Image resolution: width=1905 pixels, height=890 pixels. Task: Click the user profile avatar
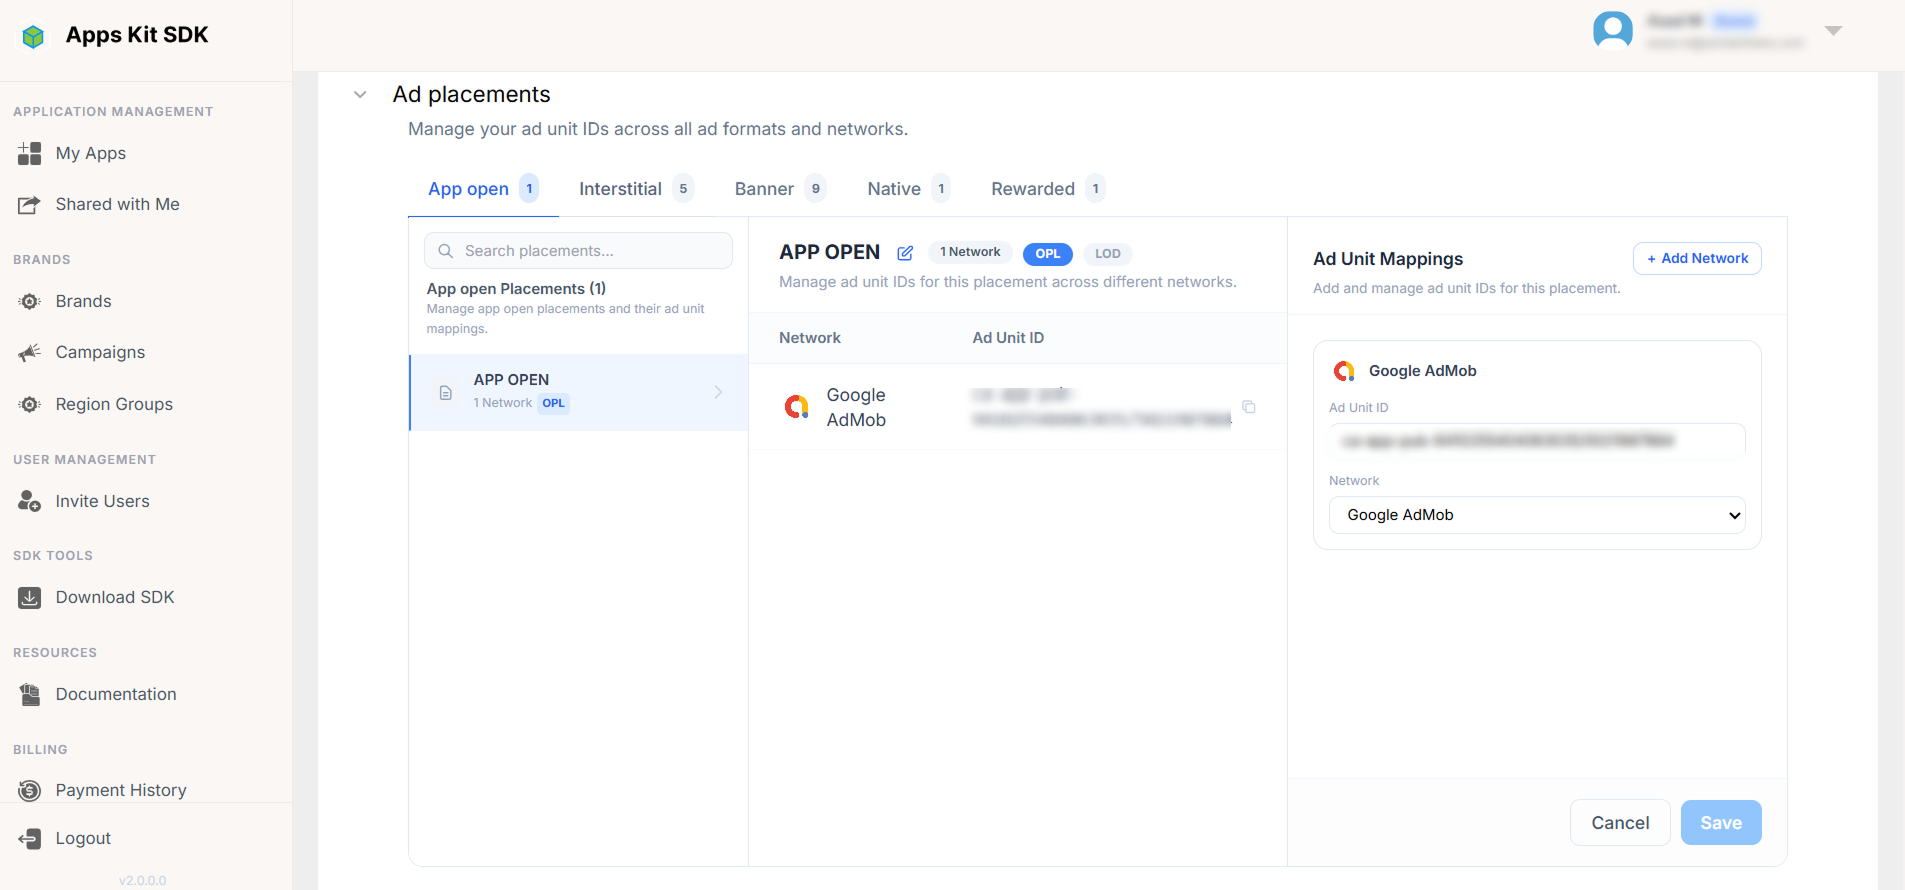tap(1612, 30)
